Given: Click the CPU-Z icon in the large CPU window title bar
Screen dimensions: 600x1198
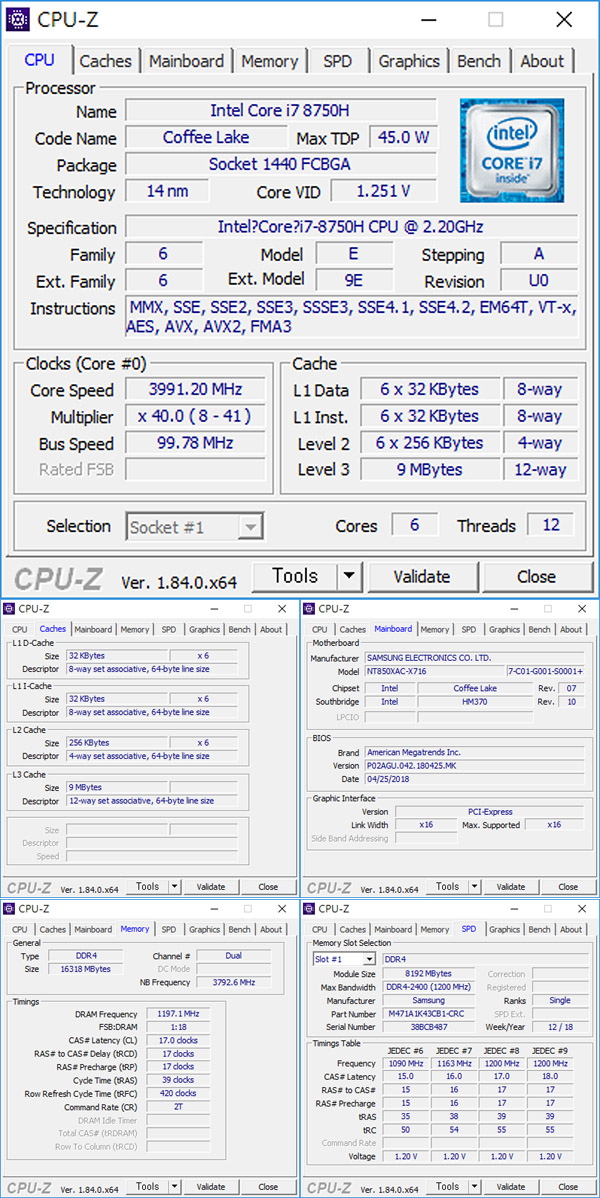Looking at the screenshot, I should click(18, 19).
